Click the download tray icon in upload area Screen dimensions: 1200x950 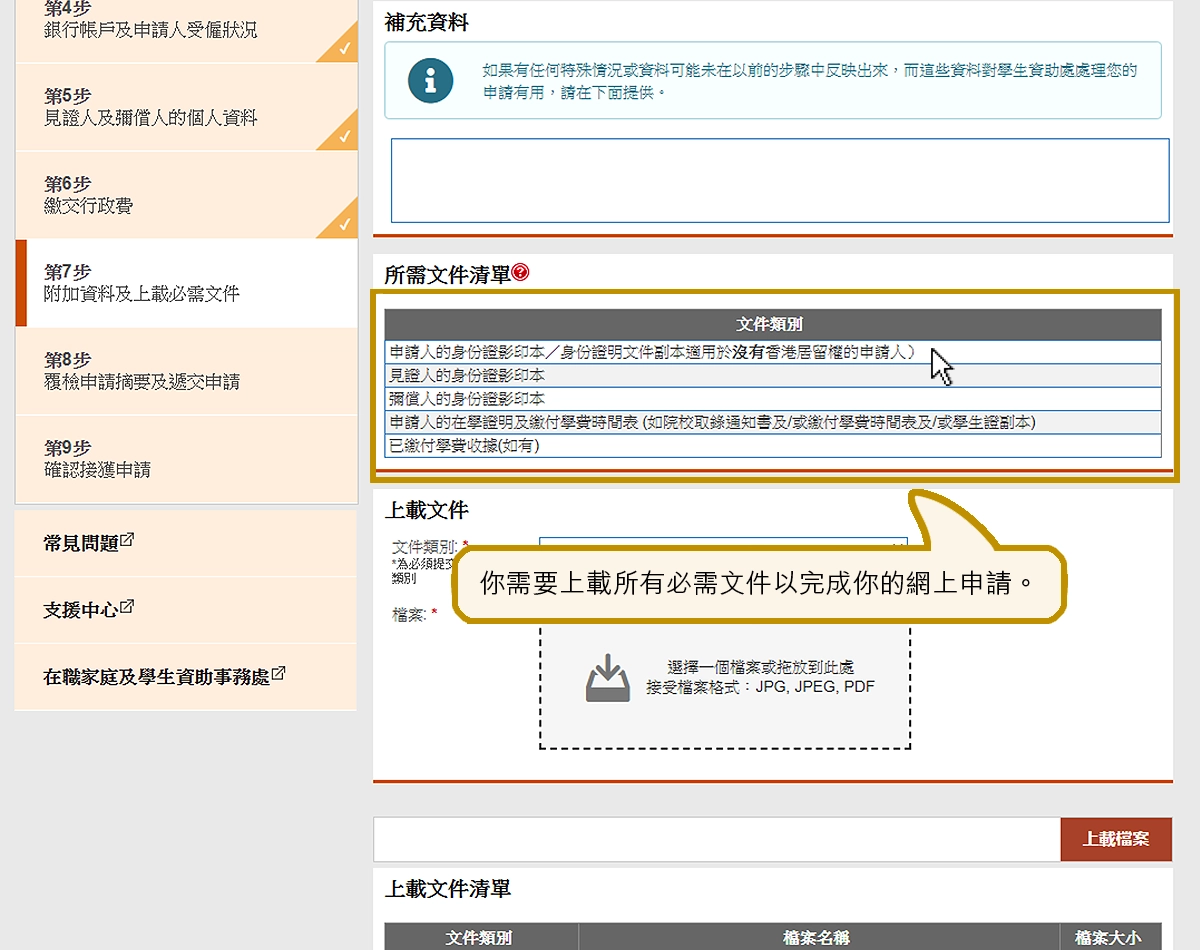pyautogui.click(x=608, y=678)
